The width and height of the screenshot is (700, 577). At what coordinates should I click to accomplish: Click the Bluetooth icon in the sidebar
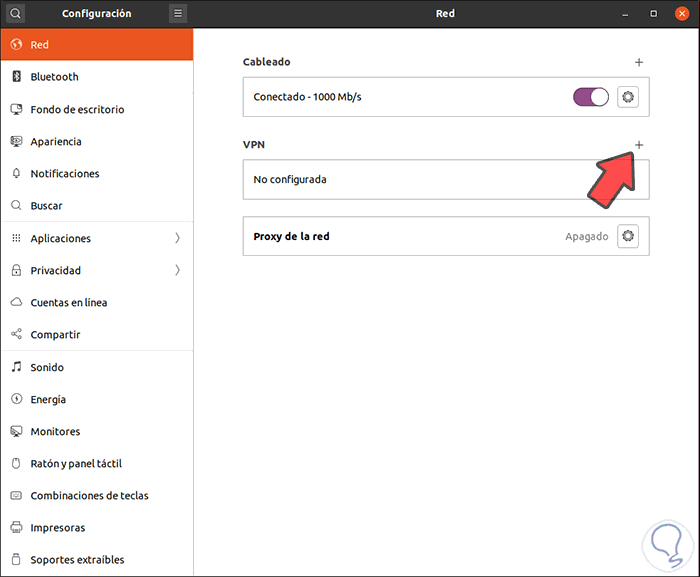[x=16, y=77]
